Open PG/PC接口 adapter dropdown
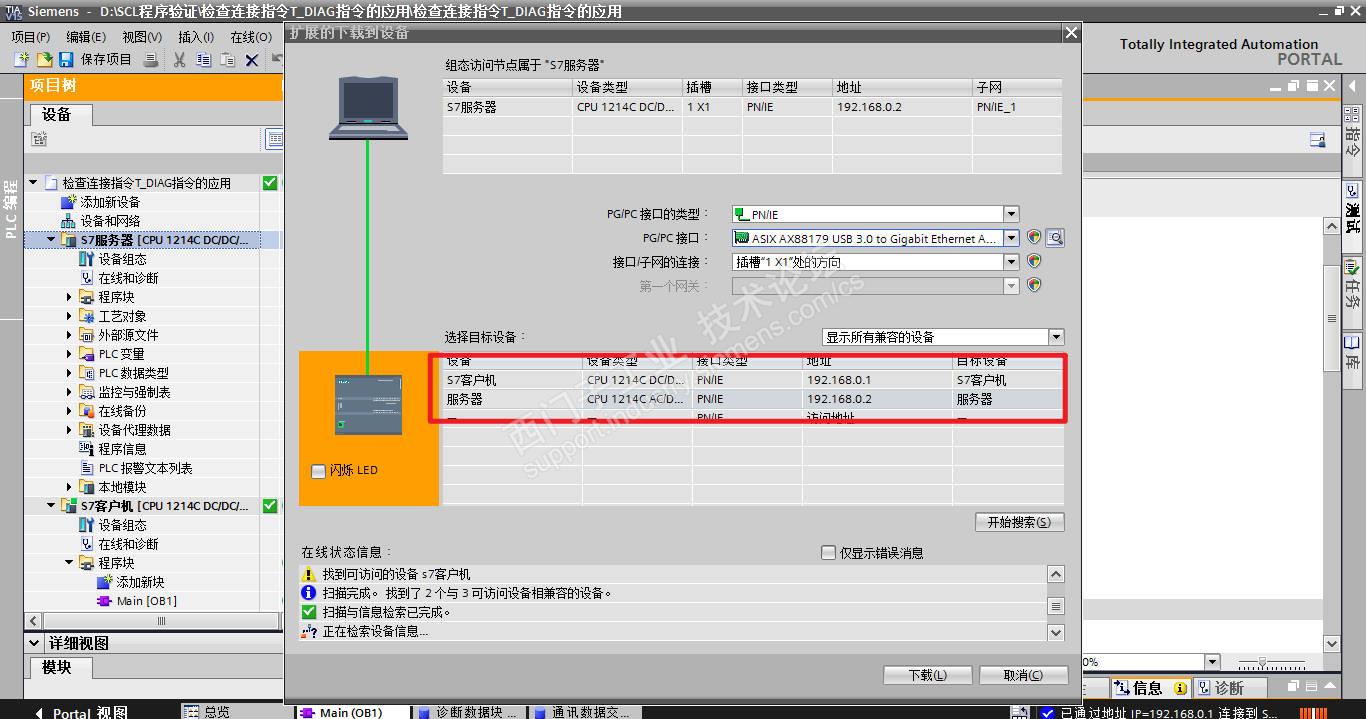The height and width of the screenshot is (719, 1366). pos(1011,238)
